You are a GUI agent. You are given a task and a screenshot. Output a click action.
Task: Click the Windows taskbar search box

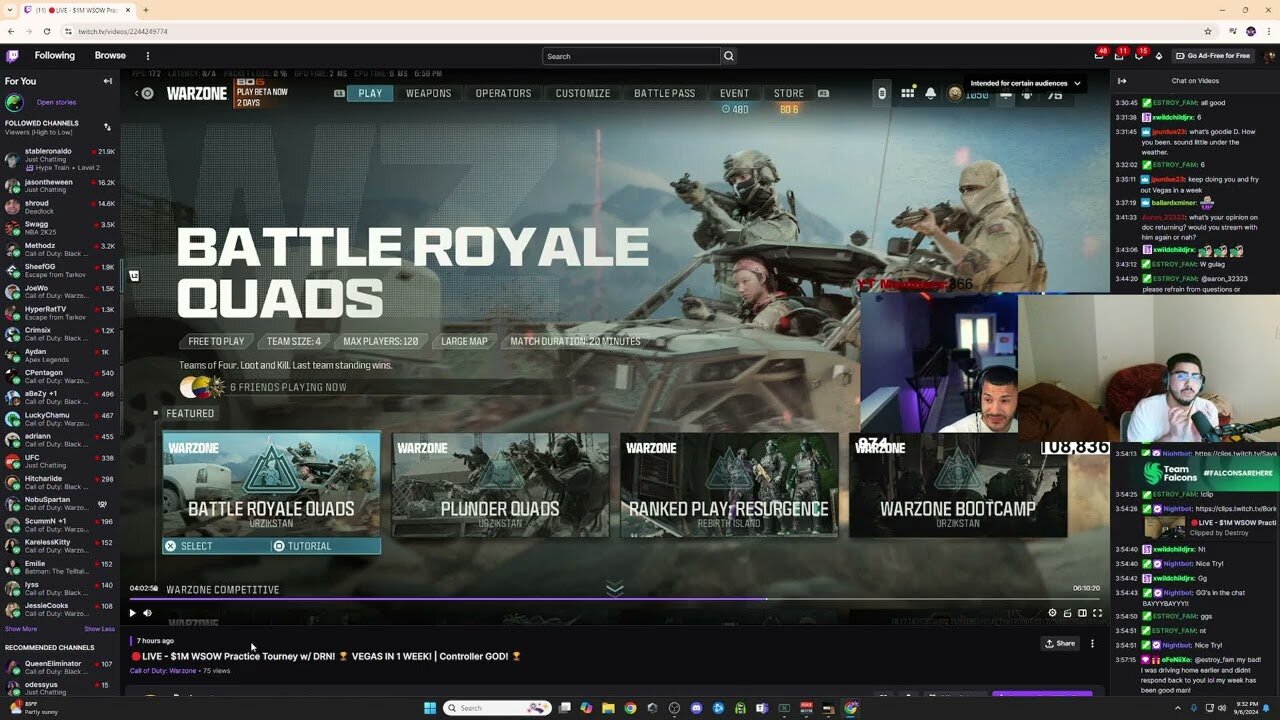(x=498, y=708)
